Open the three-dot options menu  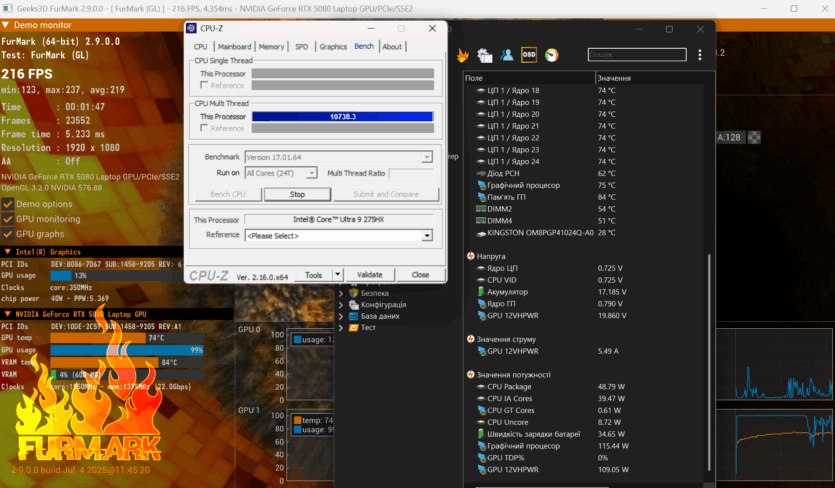coord(700,55)
